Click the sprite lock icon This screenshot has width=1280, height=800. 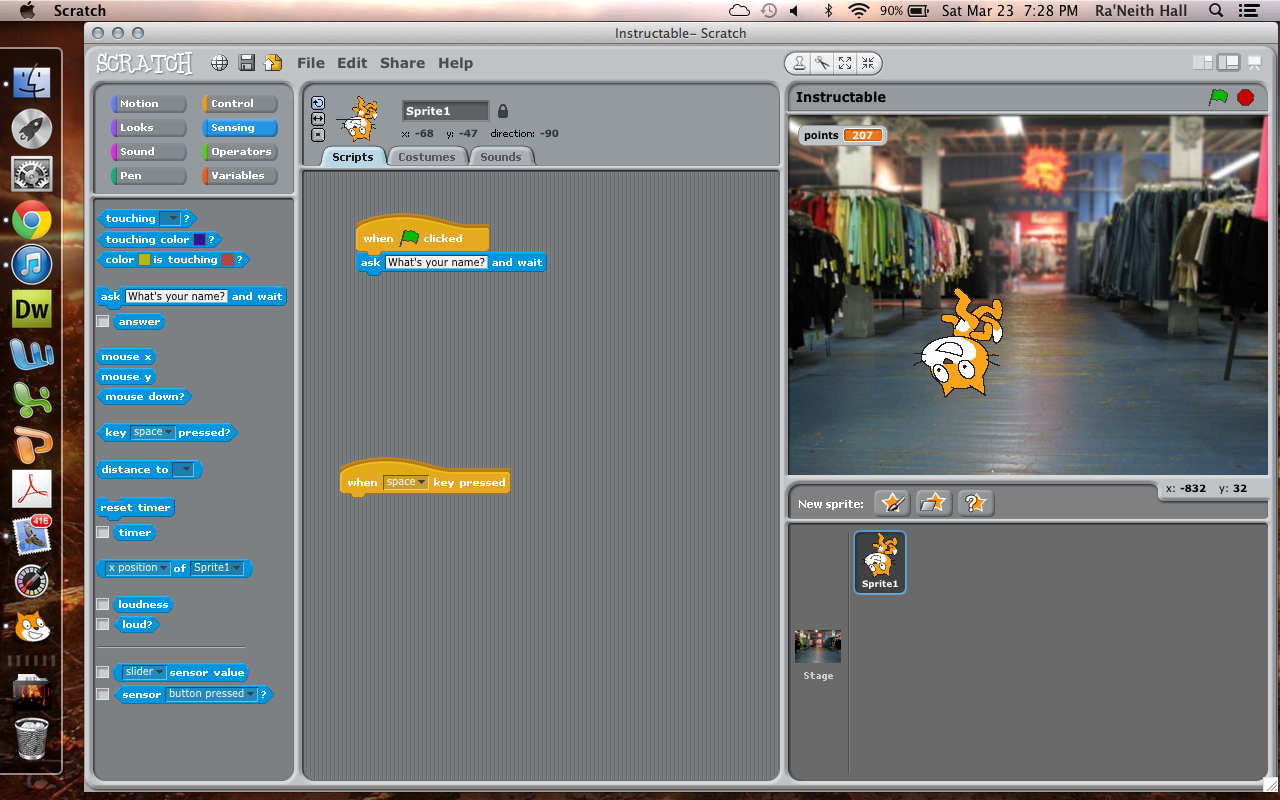click(503, 111)
